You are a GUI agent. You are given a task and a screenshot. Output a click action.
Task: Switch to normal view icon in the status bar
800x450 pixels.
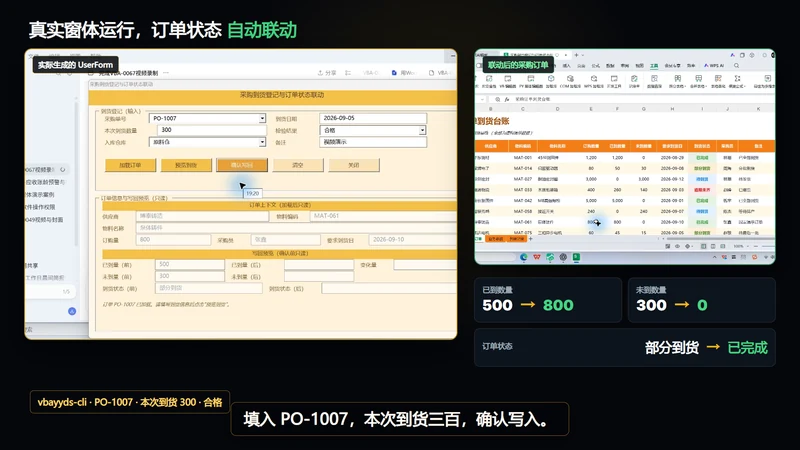point(703,246)
